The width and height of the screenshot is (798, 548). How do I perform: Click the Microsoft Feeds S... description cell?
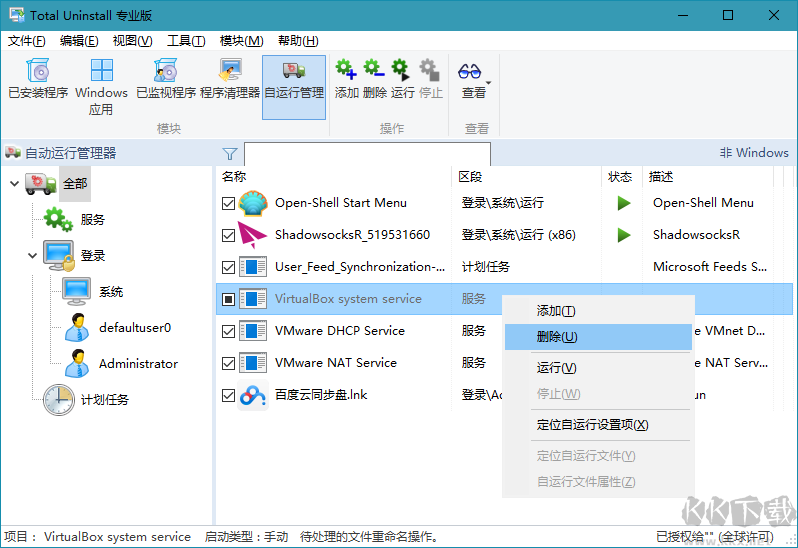(x=710, y=267)
